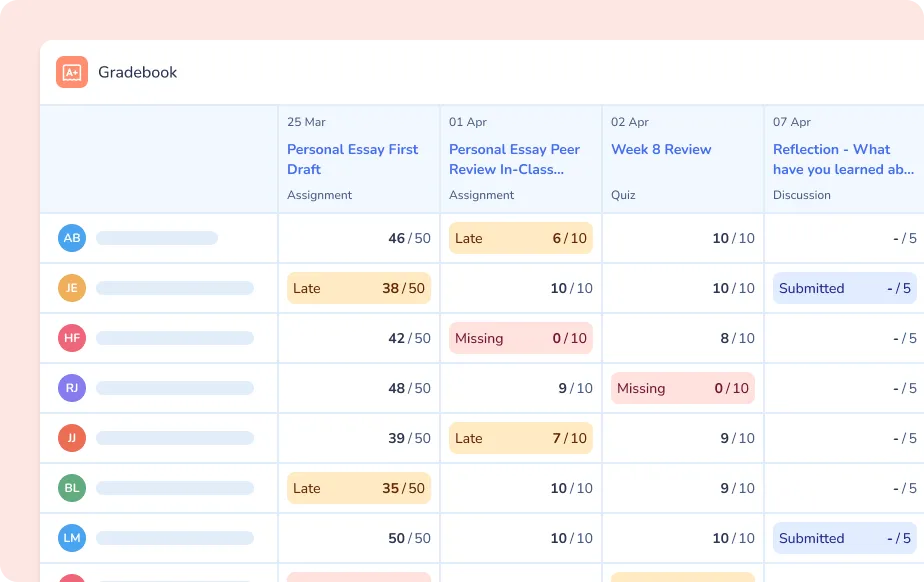
Task: Open student BL's avatar icon
Action: click(71, 488)
